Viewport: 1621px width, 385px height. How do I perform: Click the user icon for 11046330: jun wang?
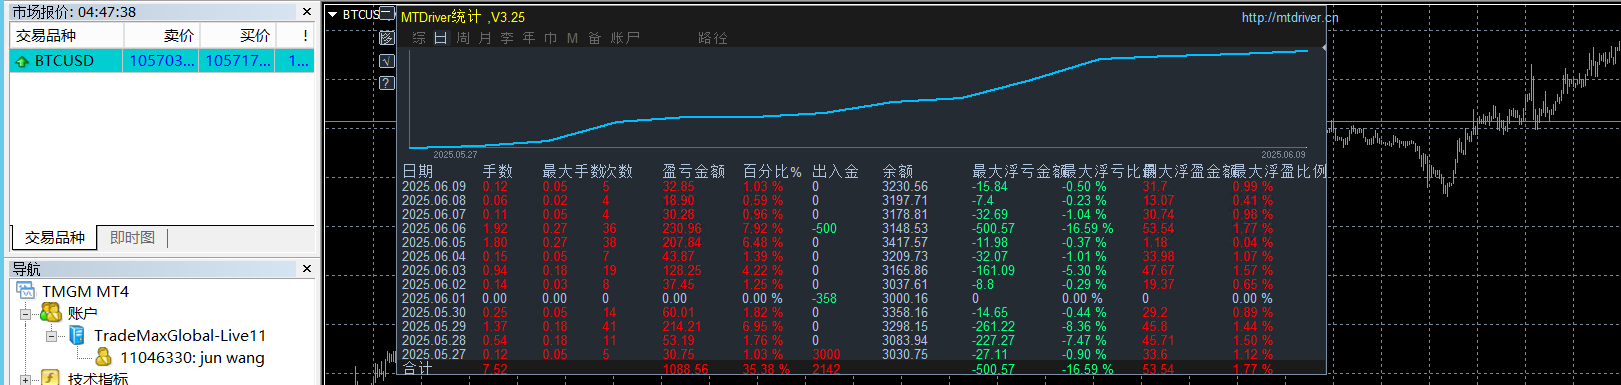pos(103,357)
